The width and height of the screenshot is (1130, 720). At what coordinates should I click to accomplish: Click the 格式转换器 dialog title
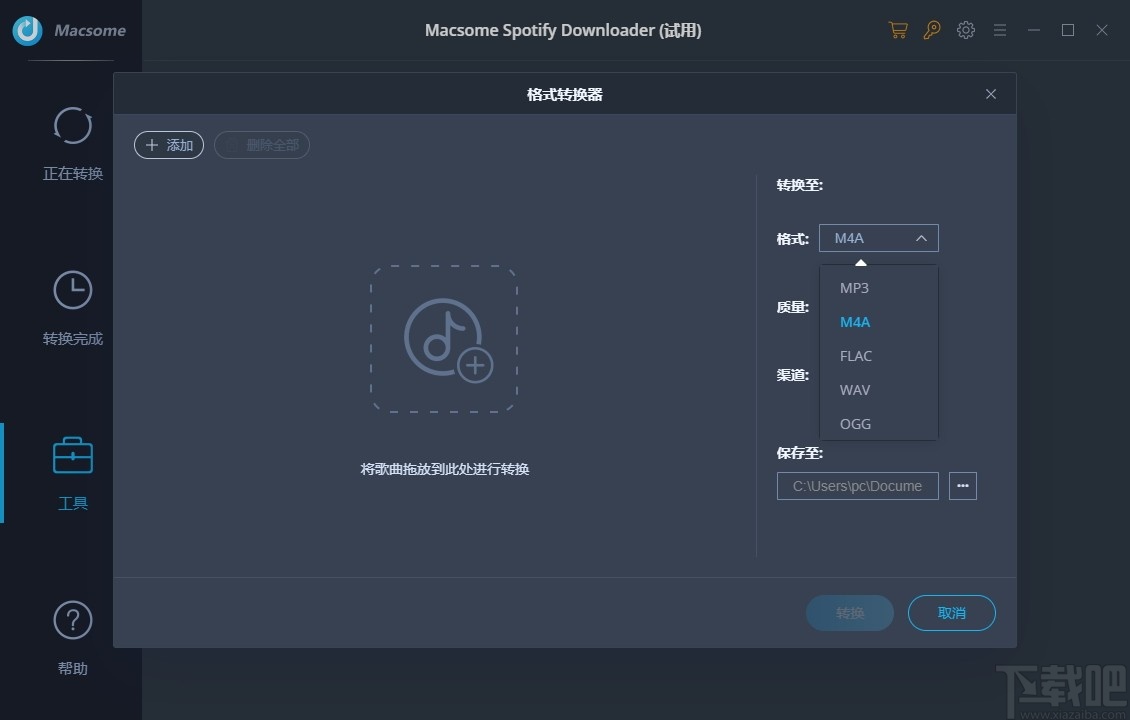[563, 93]
